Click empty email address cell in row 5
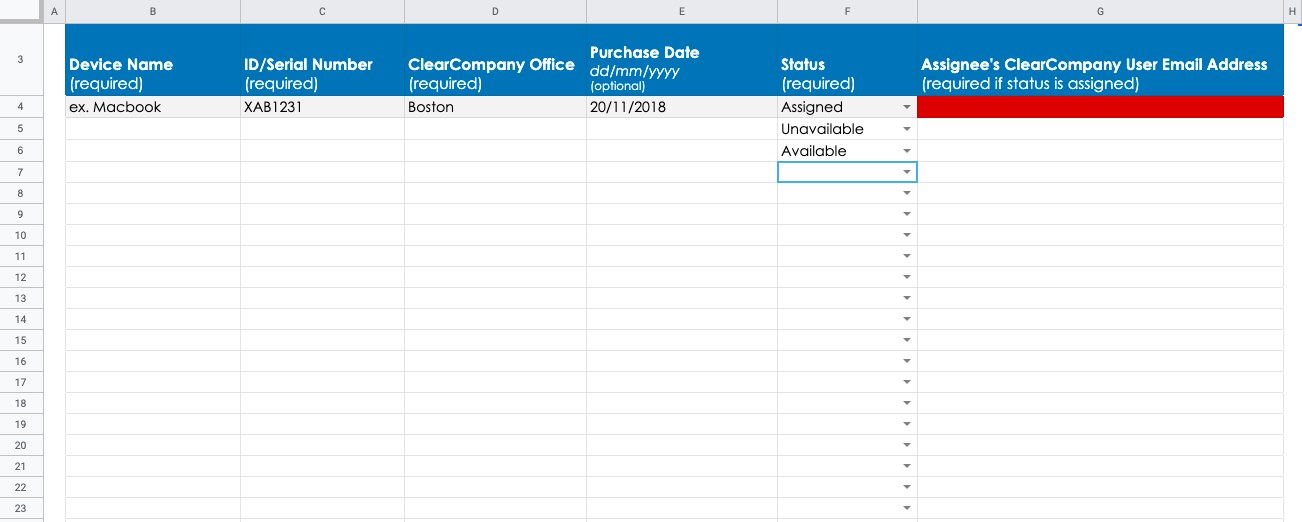 click(1100, 129)
